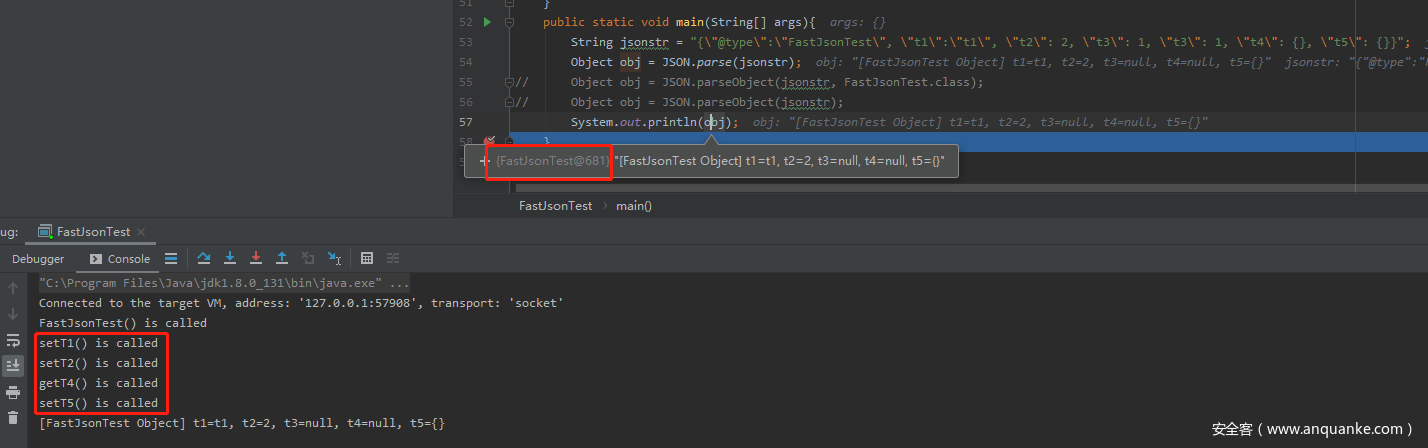Clear console with the trash icon

pos(13,418)
